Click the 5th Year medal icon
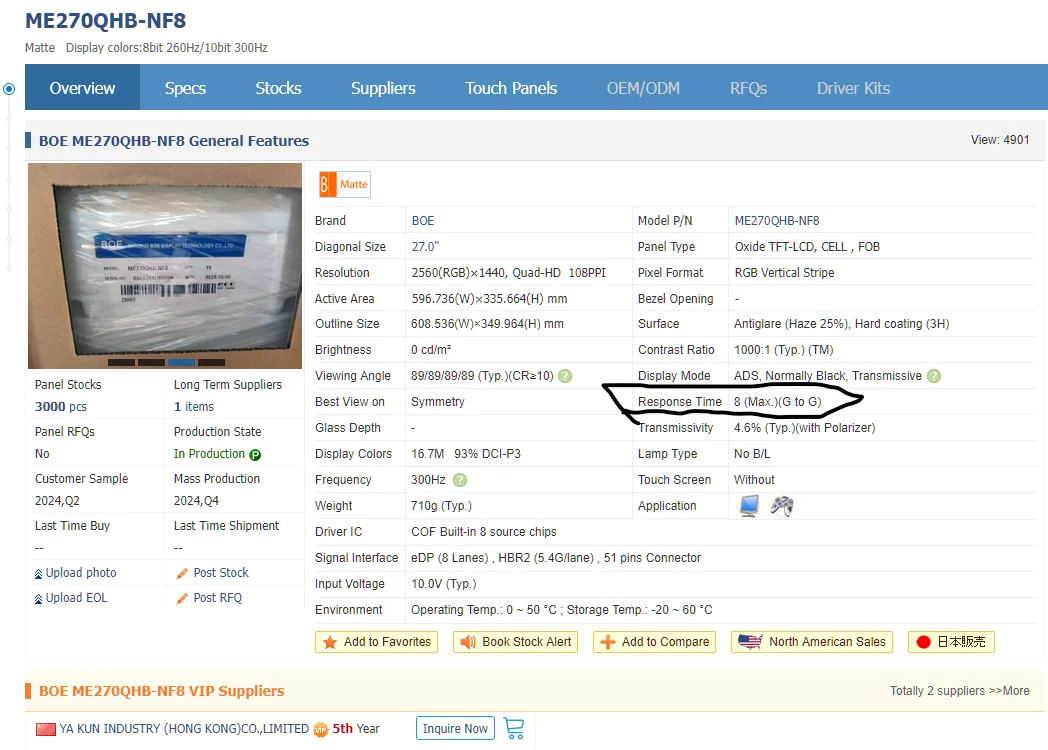The image size is (1048, 750). (x=320, y=729)
